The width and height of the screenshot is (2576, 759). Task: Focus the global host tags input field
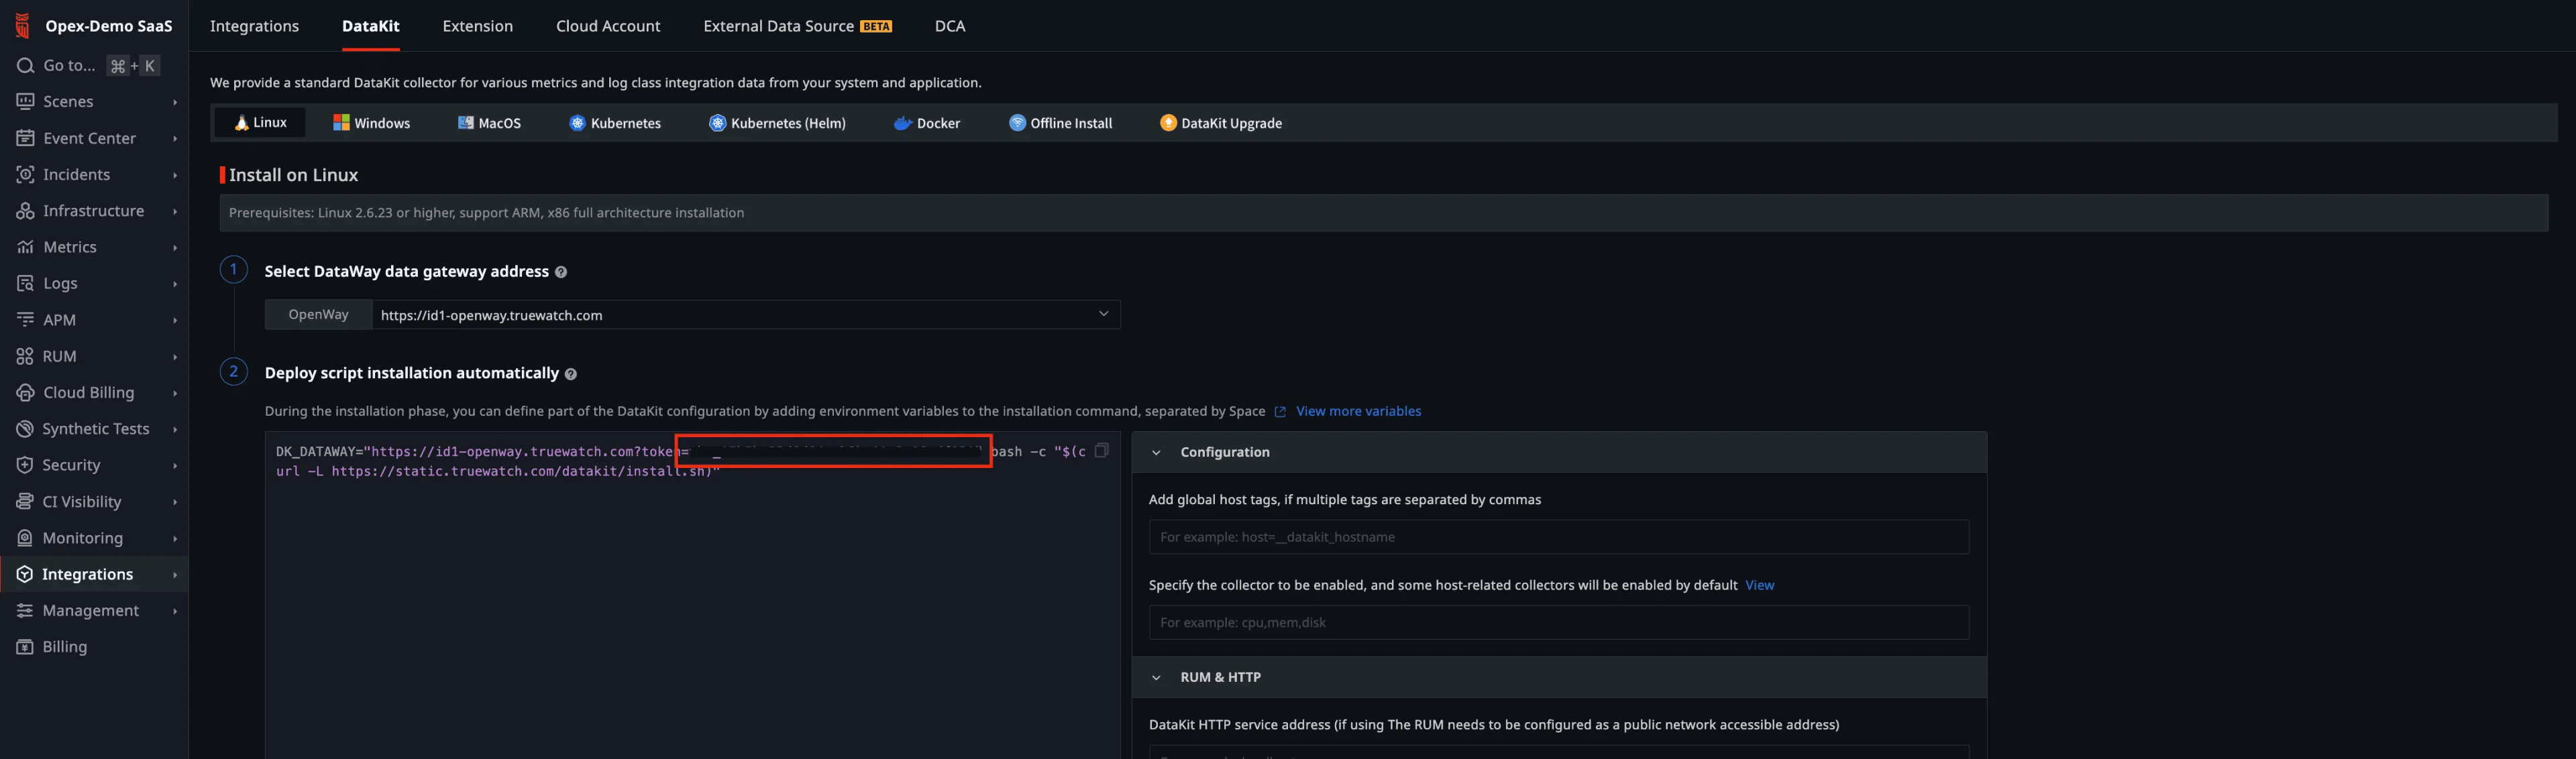pyautogui.click(x=1558, y=537)
